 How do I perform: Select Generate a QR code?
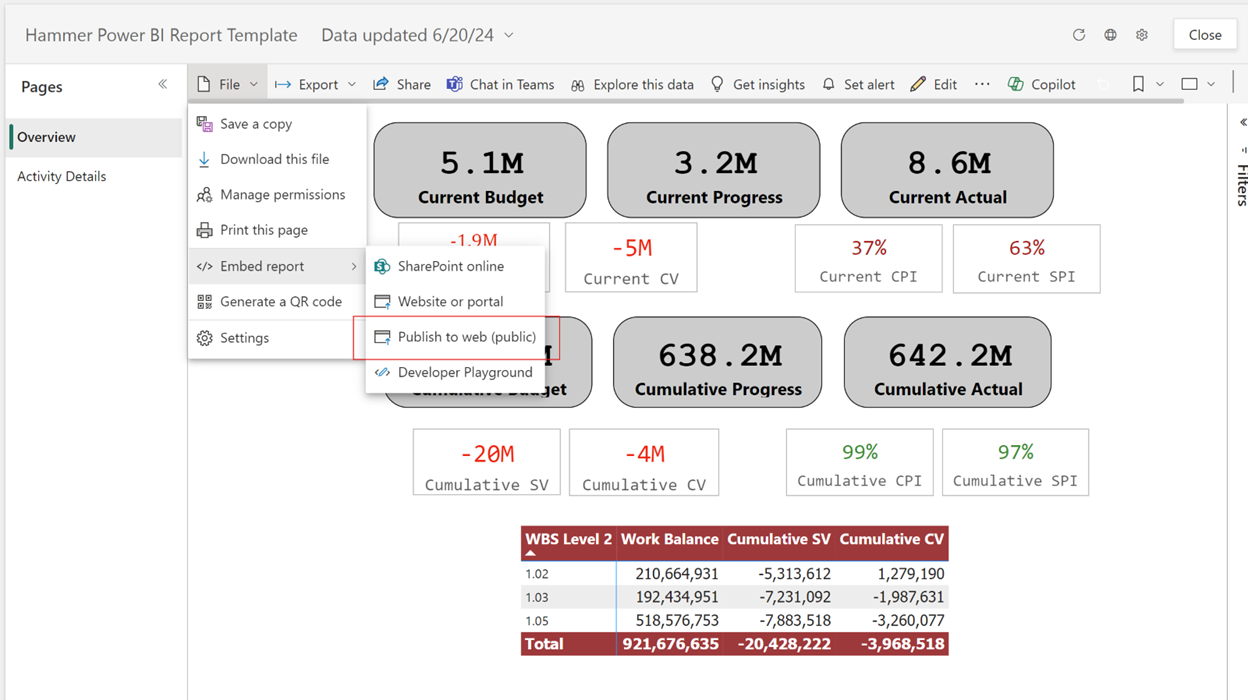click(277, 301)
